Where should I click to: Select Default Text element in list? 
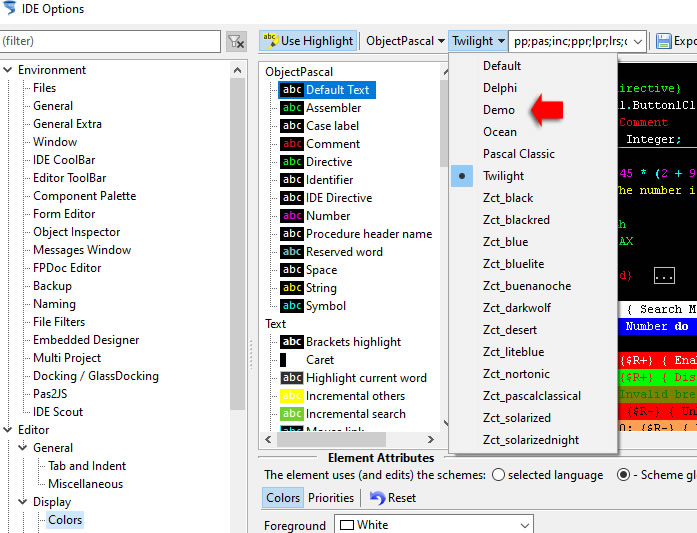click(x=327, y=89)
